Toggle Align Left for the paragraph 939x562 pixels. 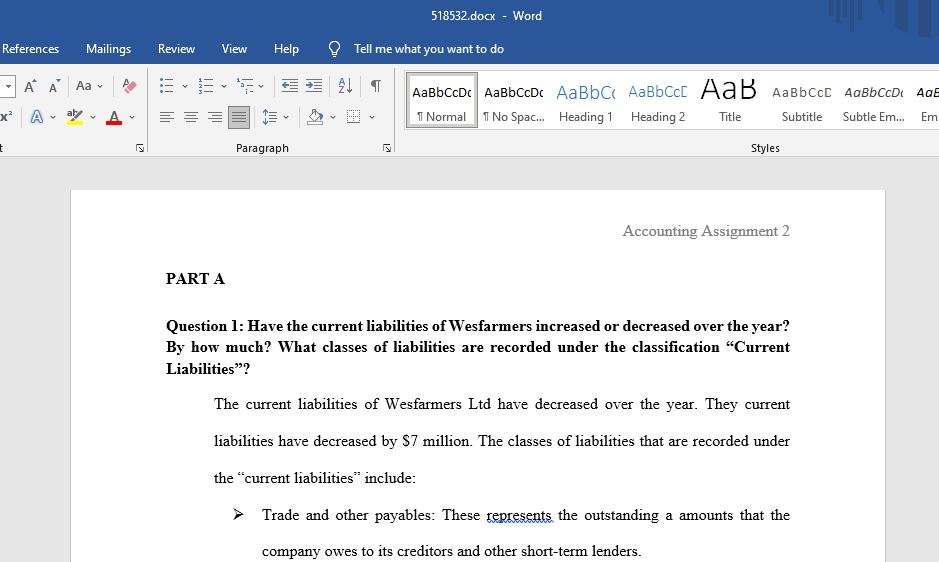tap(166, 117)
